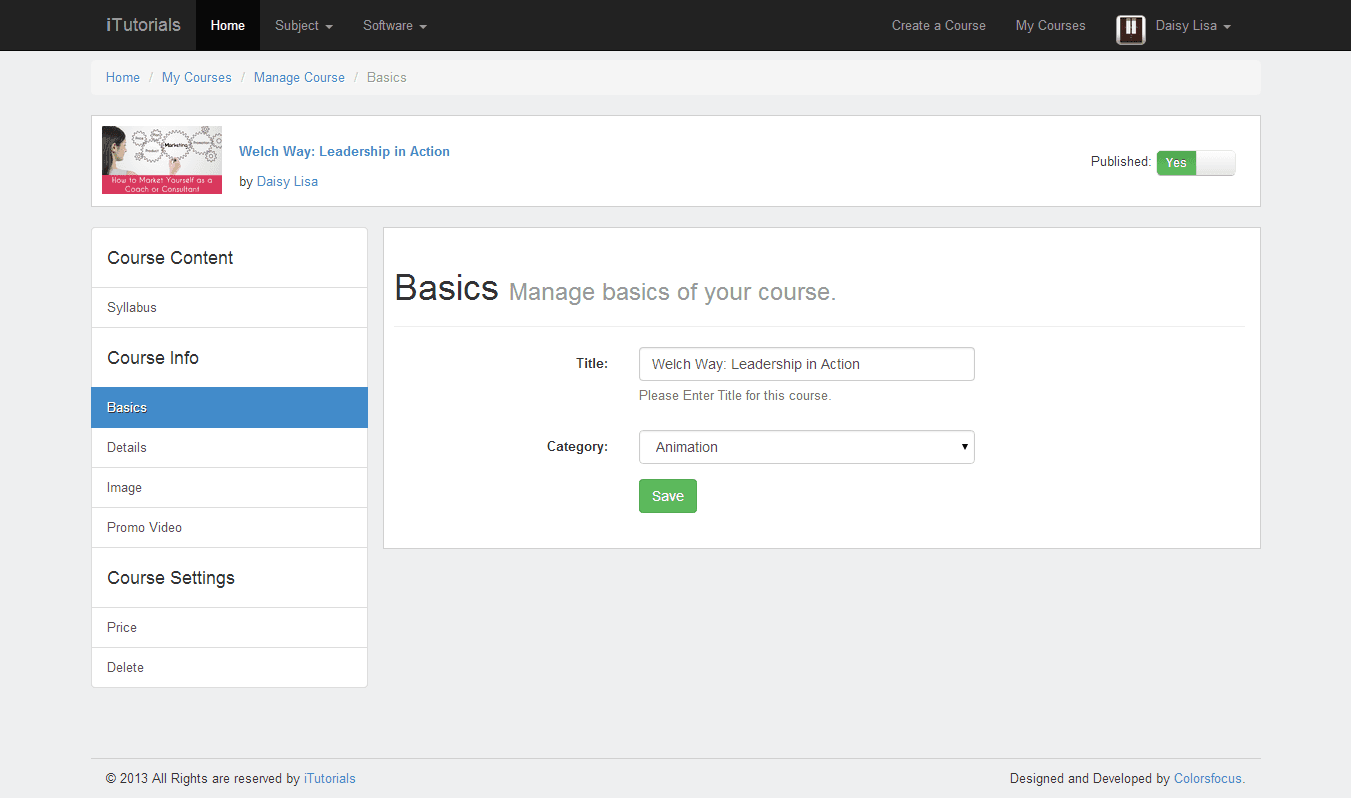Click Home in the breadcrumb
Viewport: 1351px width, 798px height.
pos(123,77)
